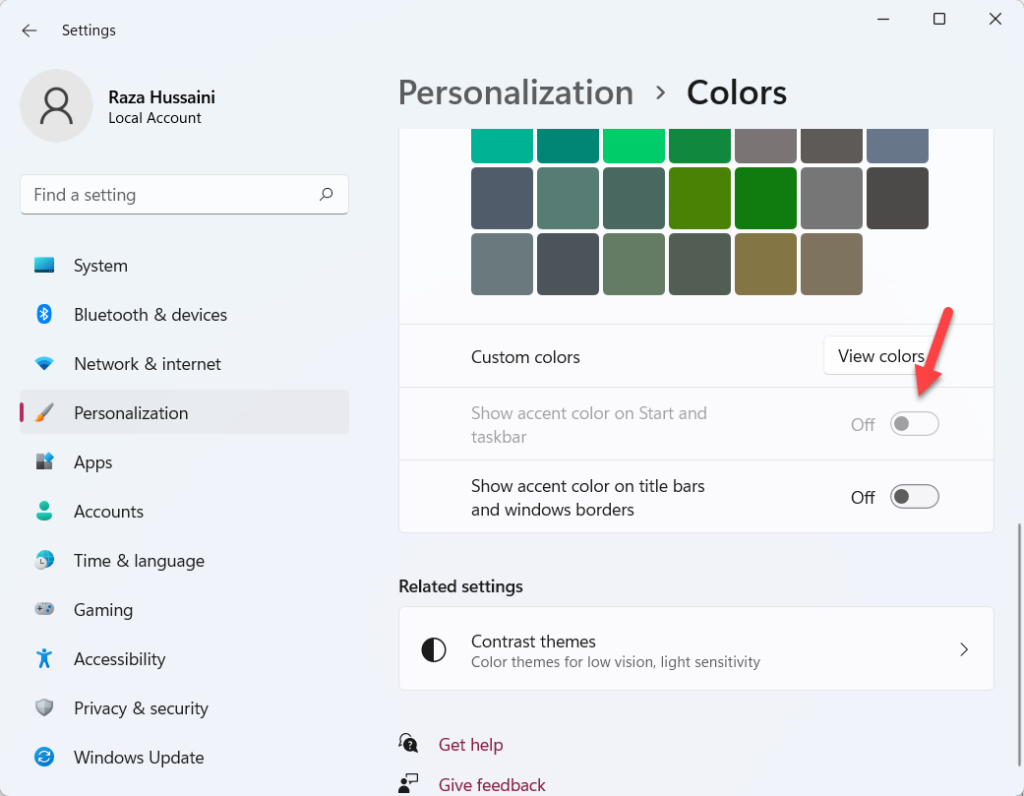Open Accounts settings
Screen dimensions: 1024x796
click(108, 511)
